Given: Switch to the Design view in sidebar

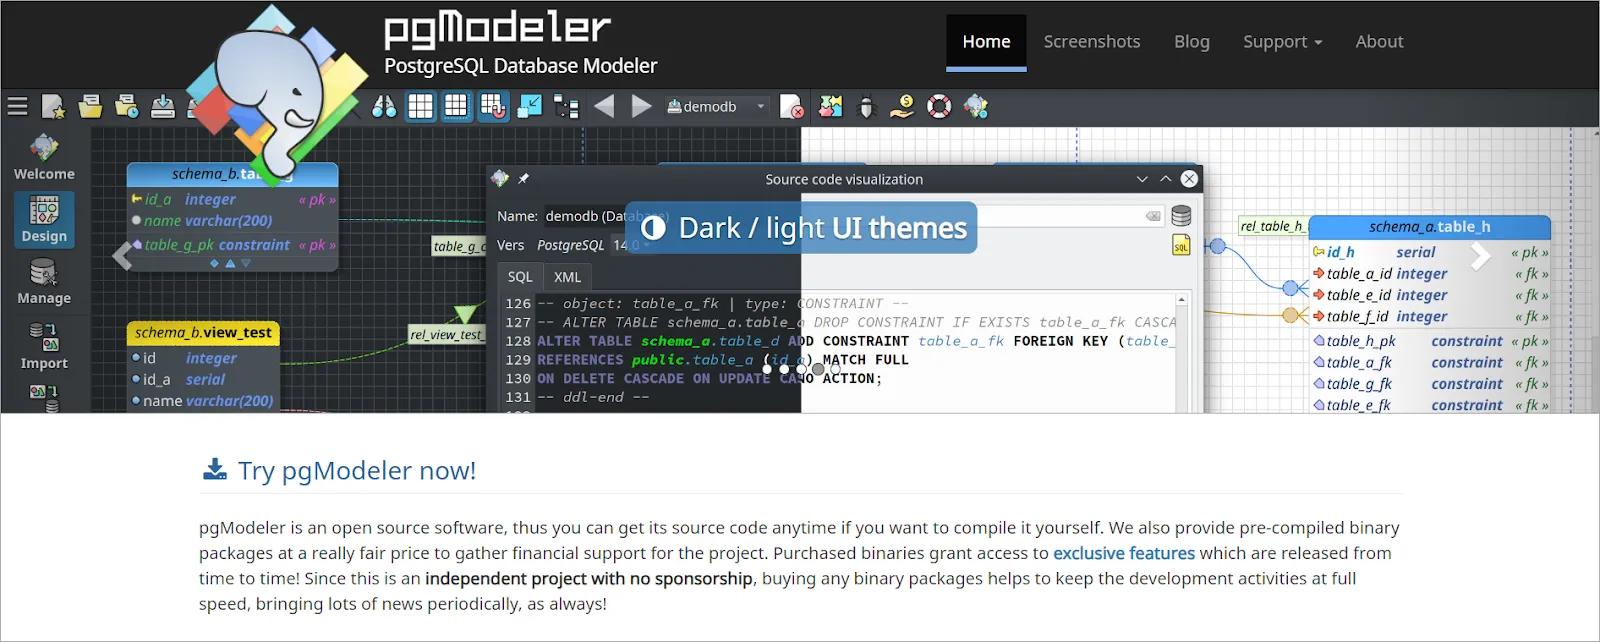Looking at the screenshot, I should [44, 219].
